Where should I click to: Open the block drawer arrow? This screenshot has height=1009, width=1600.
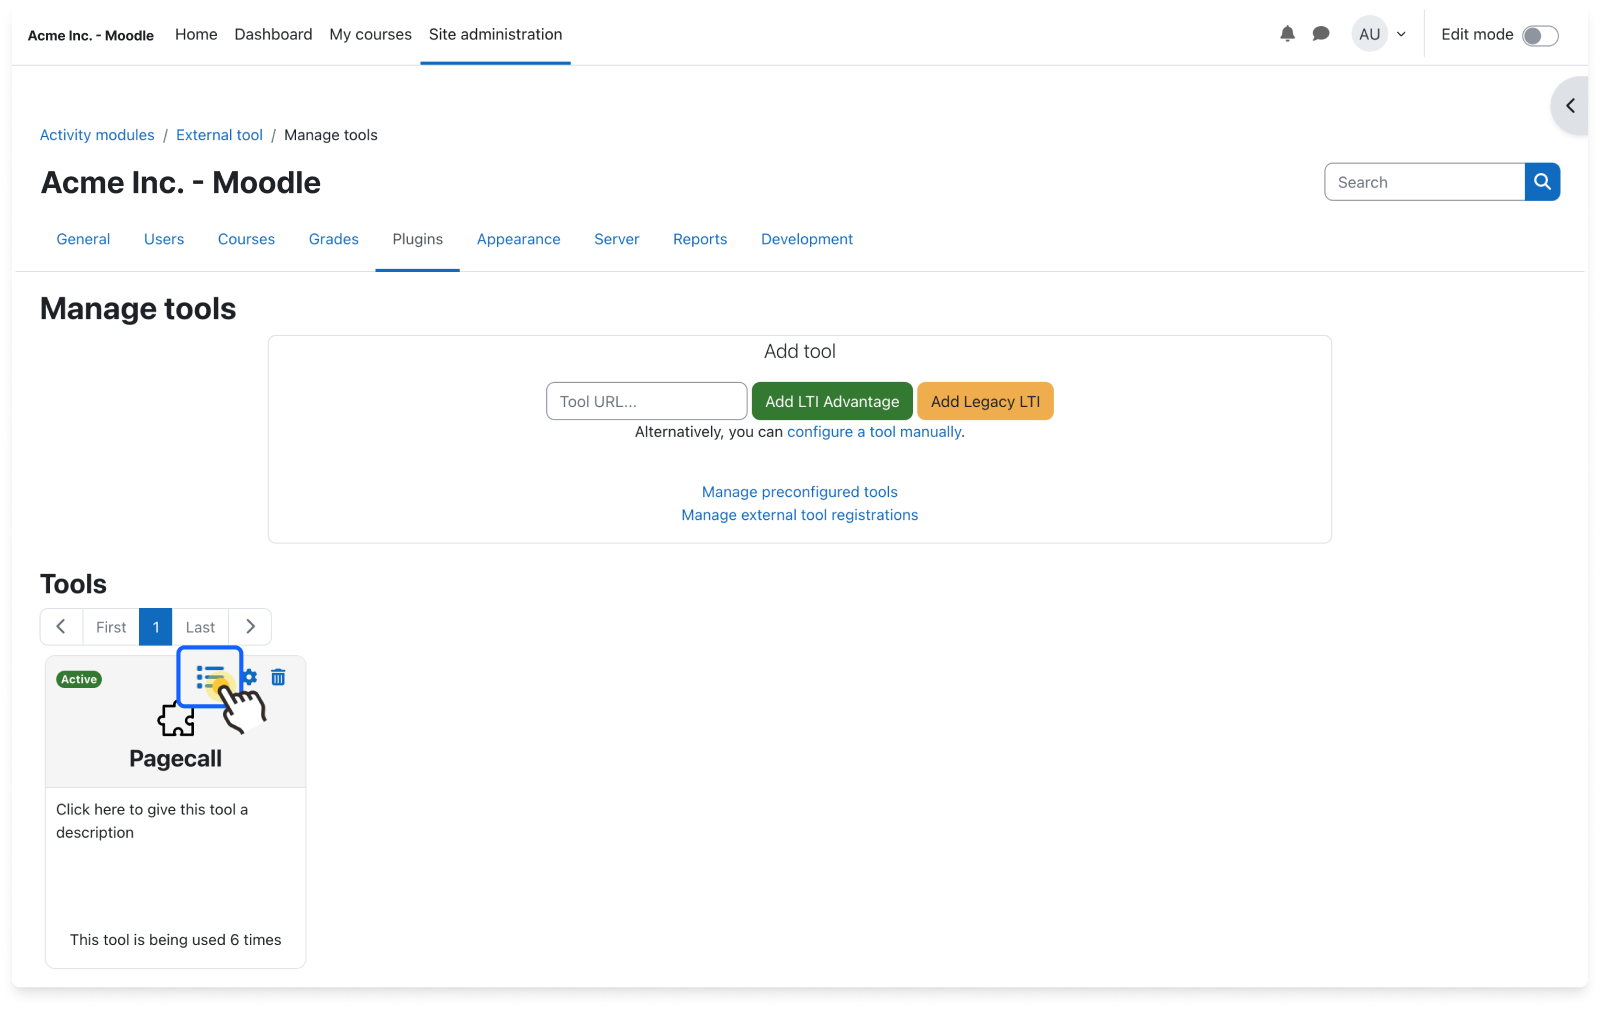pos(1570,106)
